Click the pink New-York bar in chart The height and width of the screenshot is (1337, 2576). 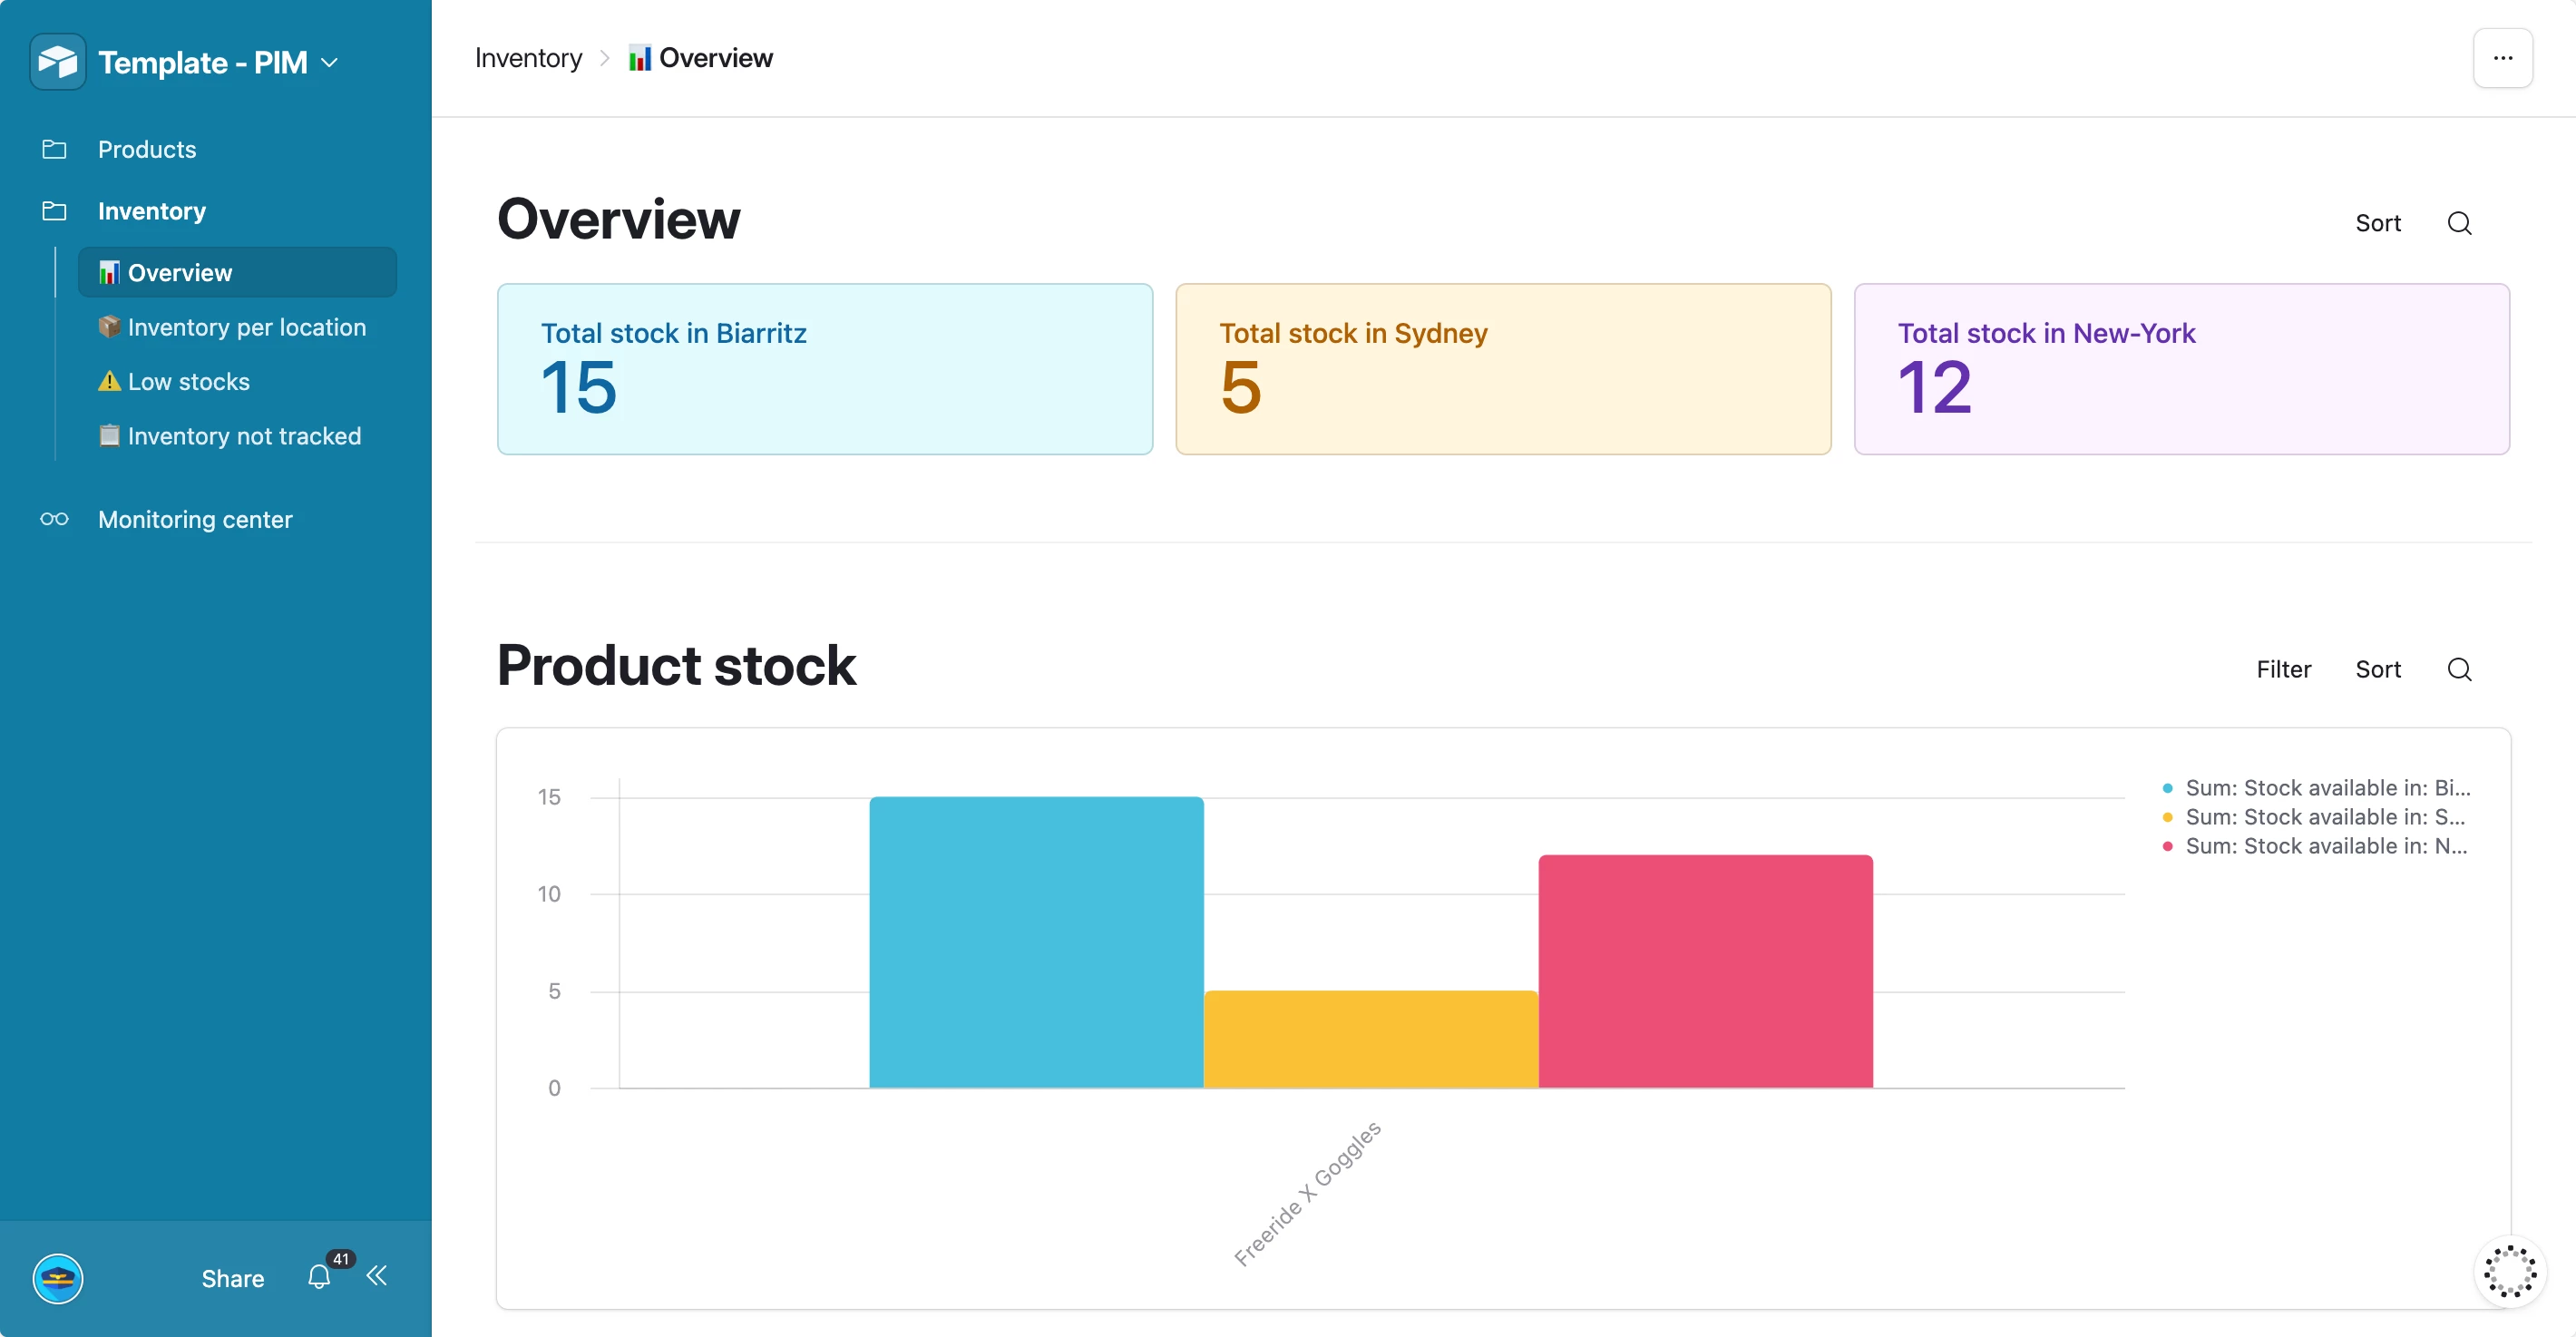point(1705,970)
